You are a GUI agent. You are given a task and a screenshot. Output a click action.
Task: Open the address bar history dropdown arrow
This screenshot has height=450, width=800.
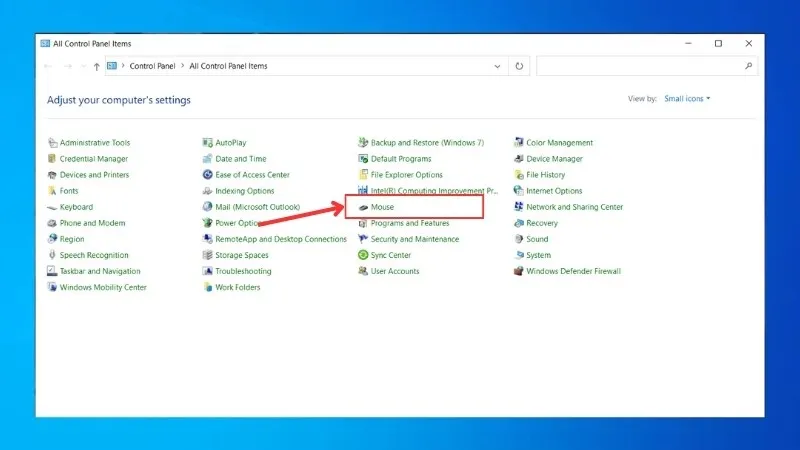click(x=498, y=67)
